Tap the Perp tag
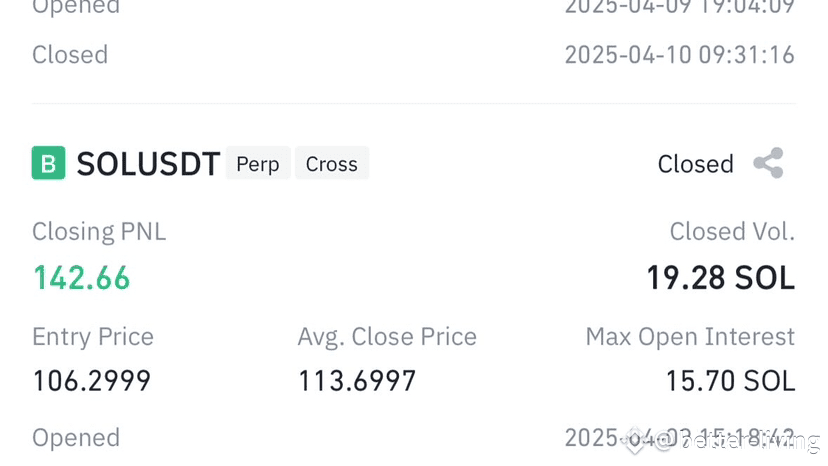The width and height of the screenshot is (828, 466). (258, 164)
